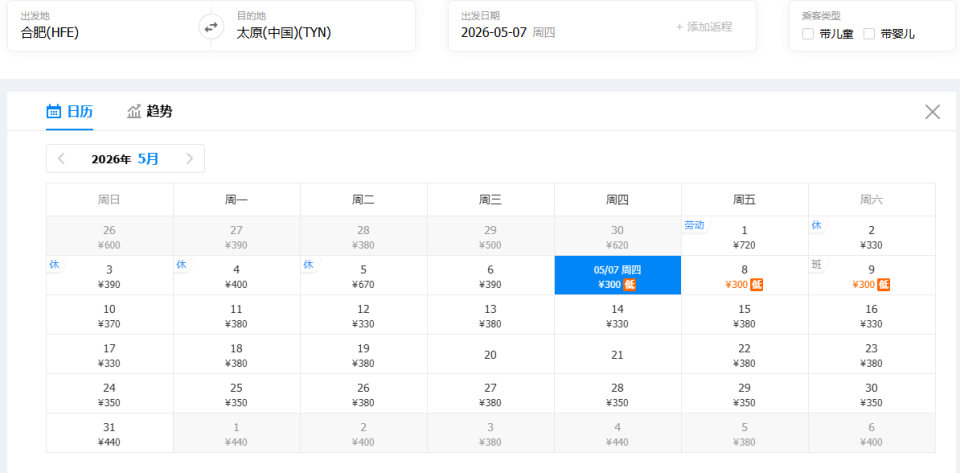Select May 6 priced ¥390
Screen dimensions: 960x473
[490, 275]
